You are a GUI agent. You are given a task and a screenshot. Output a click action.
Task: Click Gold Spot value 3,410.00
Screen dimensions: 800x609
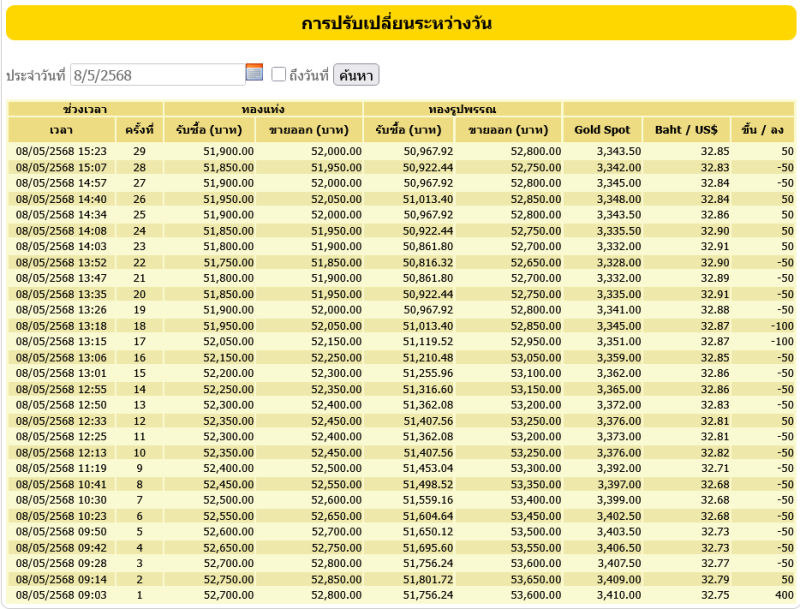[619, 595]
